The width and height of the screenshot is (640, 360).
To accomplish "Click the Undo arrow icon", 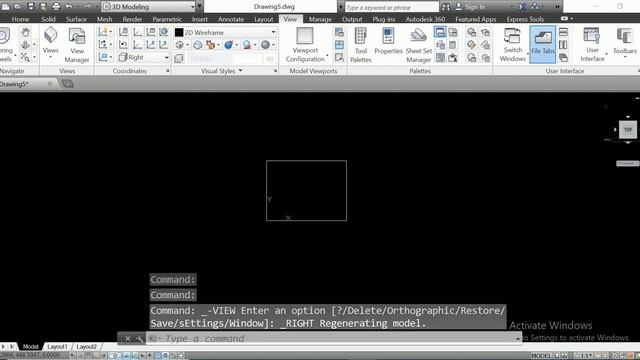I will [69, 7].
